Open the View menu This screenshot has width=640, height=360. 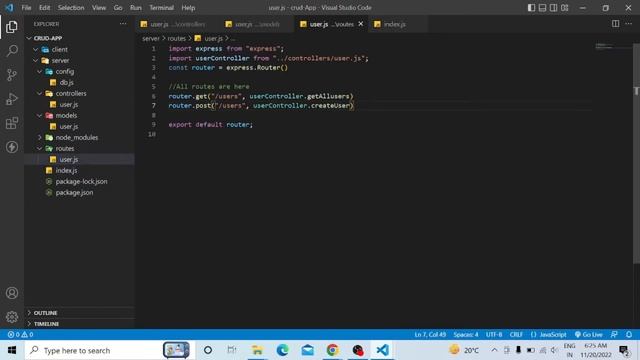[99, 8]
